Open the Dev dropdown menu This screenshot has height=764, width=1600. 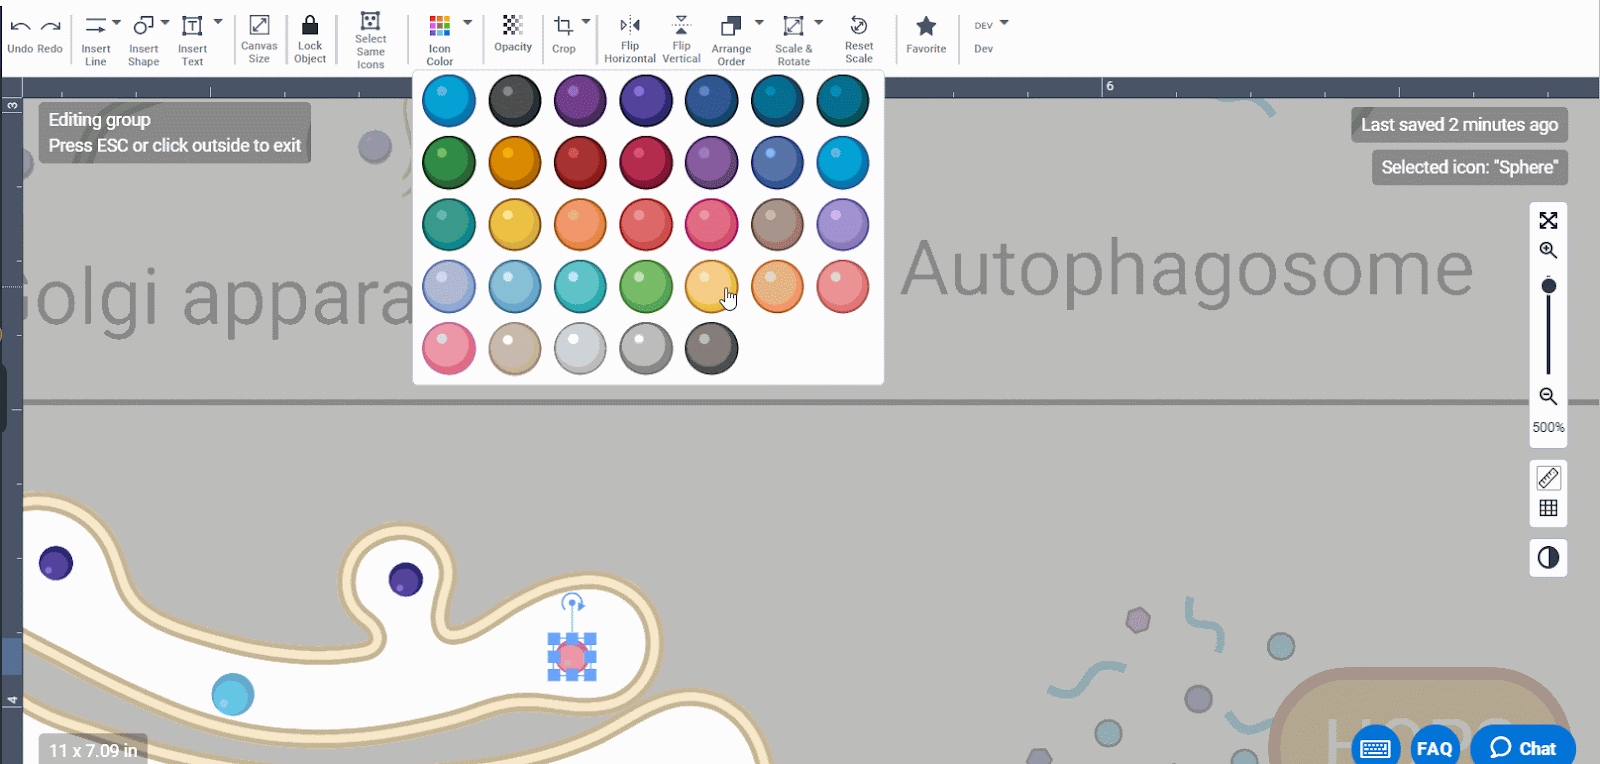pos(1004,23)
